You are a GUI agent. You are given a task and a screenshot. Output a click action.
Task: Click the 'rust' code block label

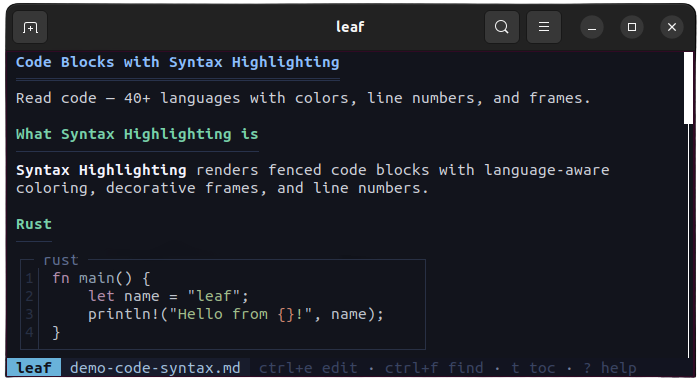(x=61, y=260)
